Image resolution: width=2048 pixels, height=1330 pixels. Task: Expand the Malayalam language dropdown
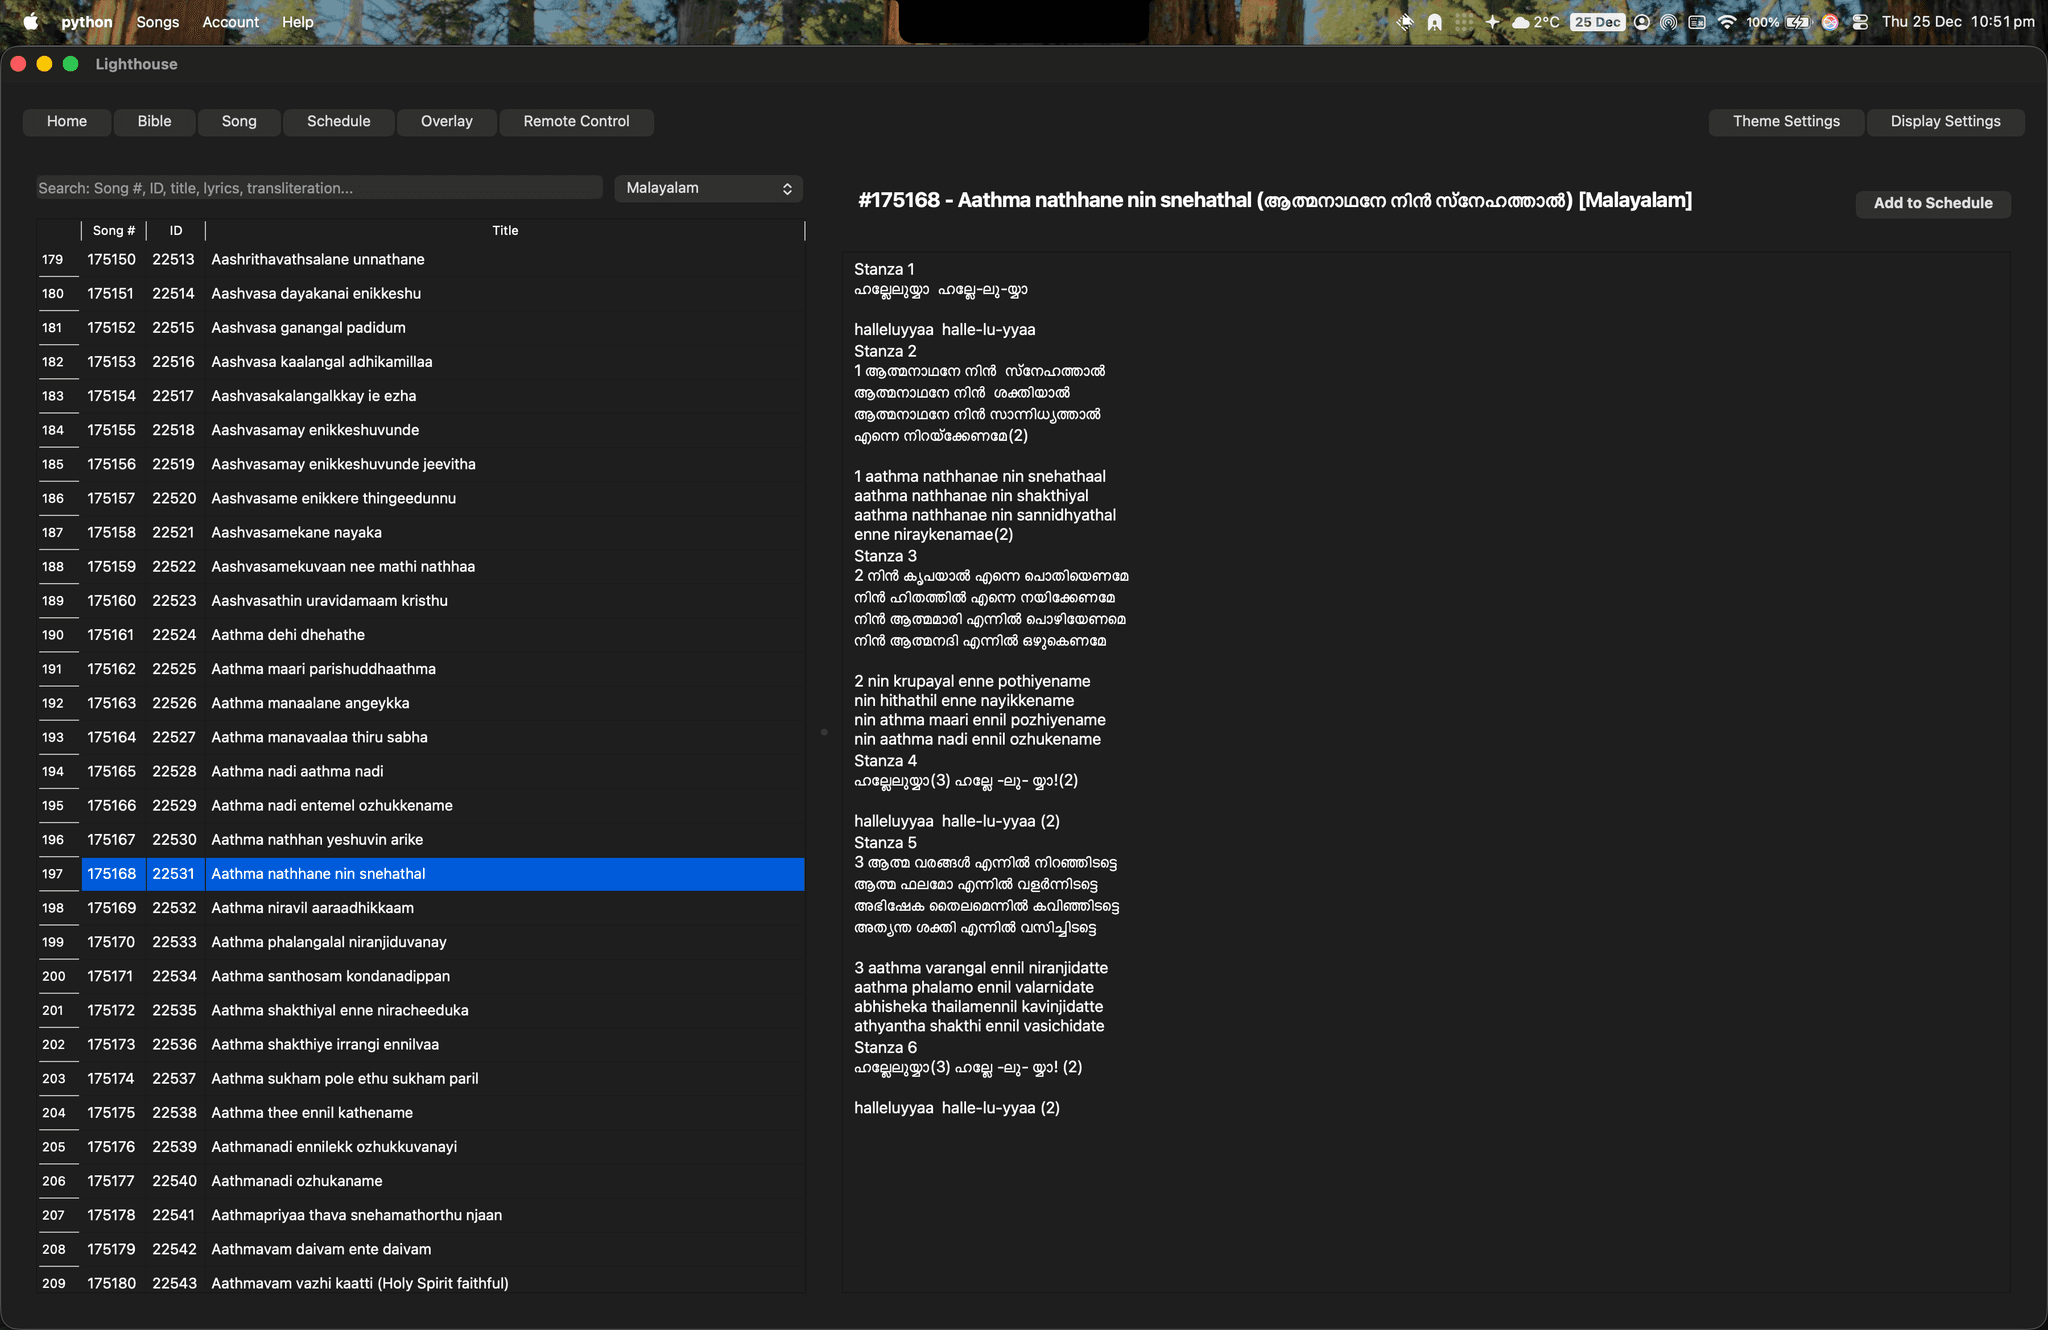pos(708,188)
